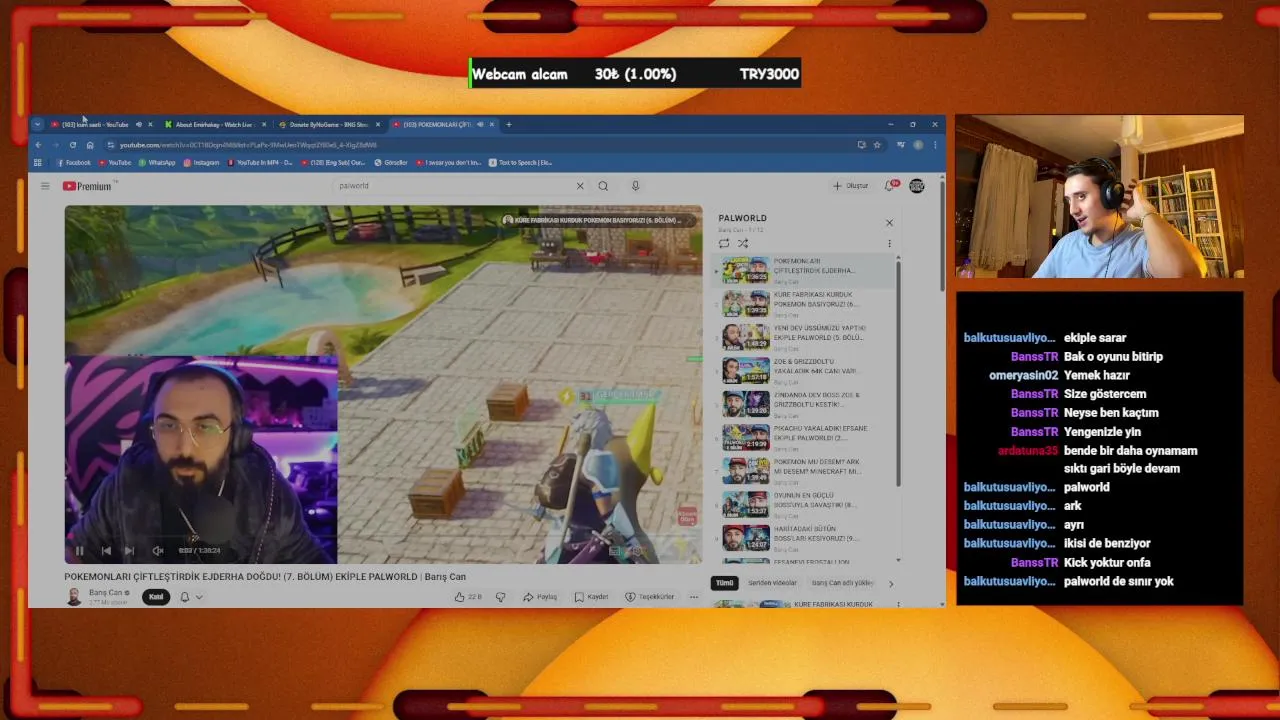Image resolution: width=1280 pixels, height=720 pixels.
Task: Bookmark this page with the star
Action: 877,145
